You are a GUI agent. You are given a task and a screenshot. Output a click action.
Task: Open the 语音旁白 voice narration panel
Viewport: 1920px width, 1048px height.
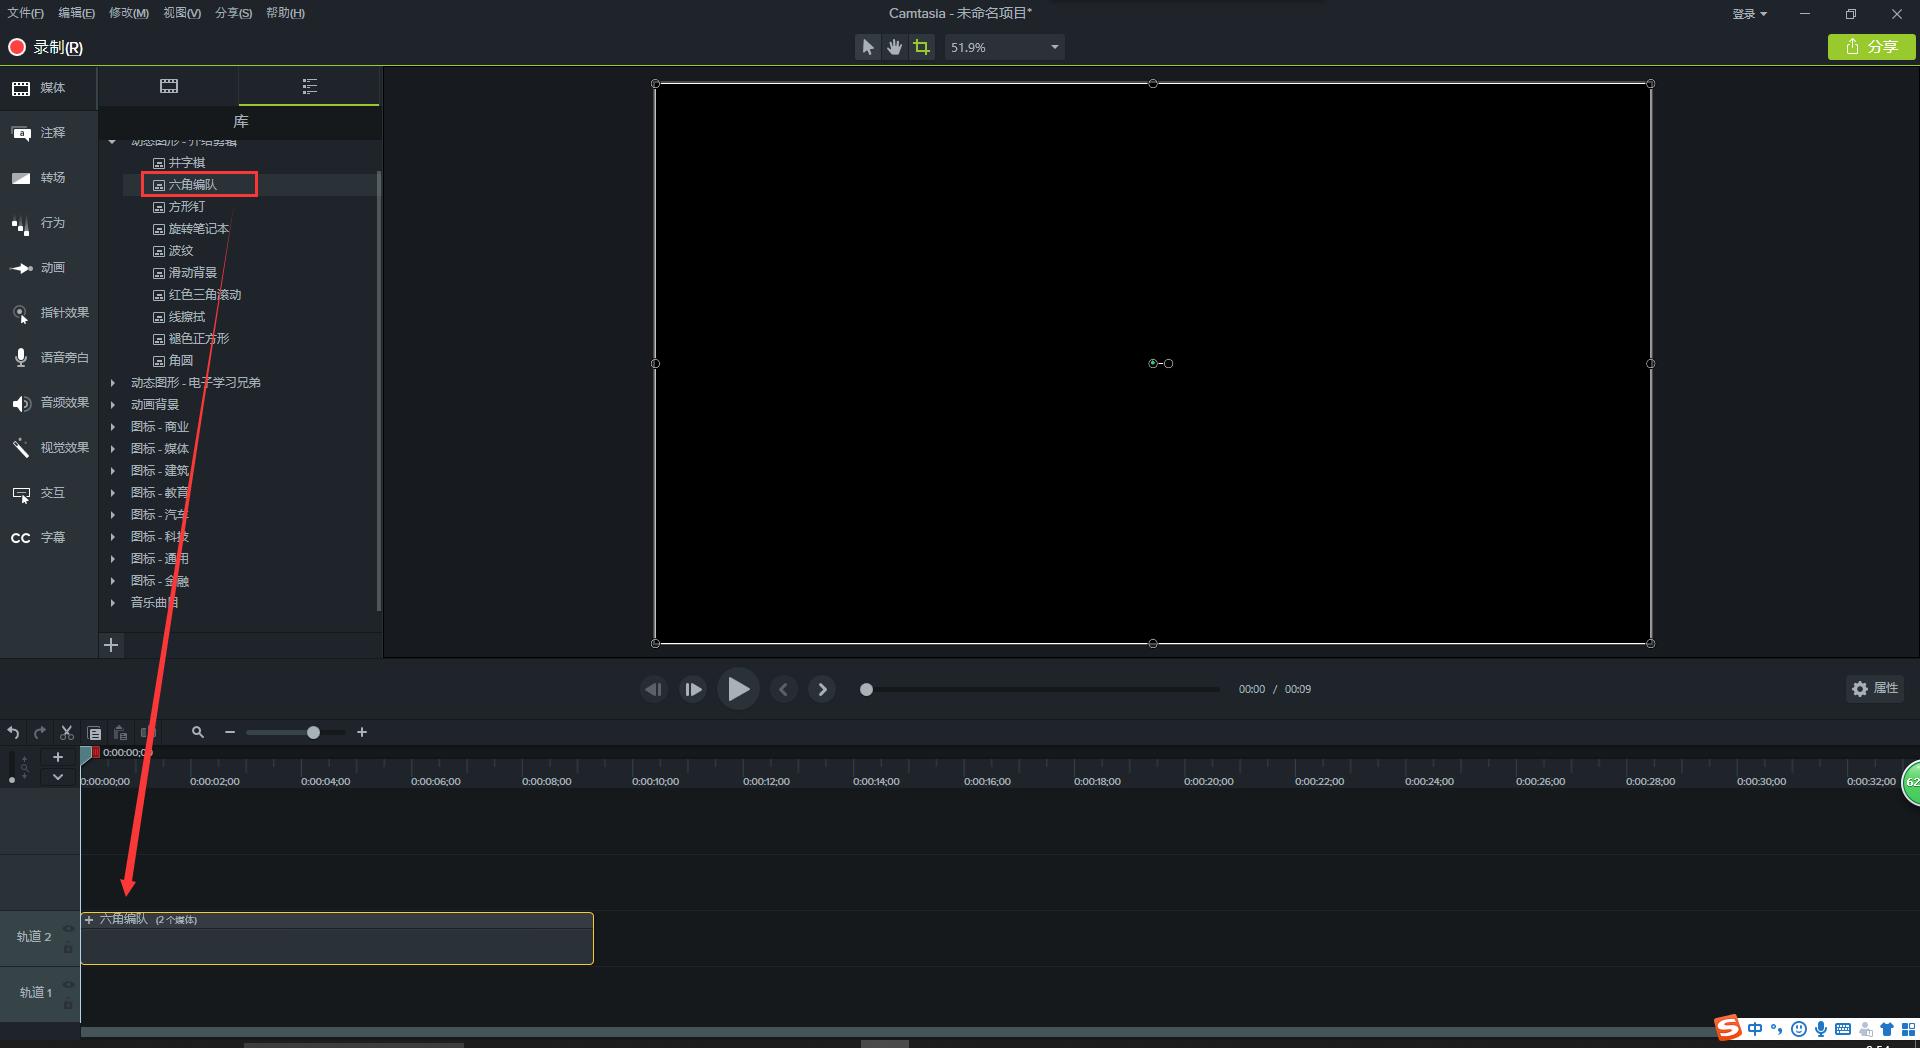49,358
